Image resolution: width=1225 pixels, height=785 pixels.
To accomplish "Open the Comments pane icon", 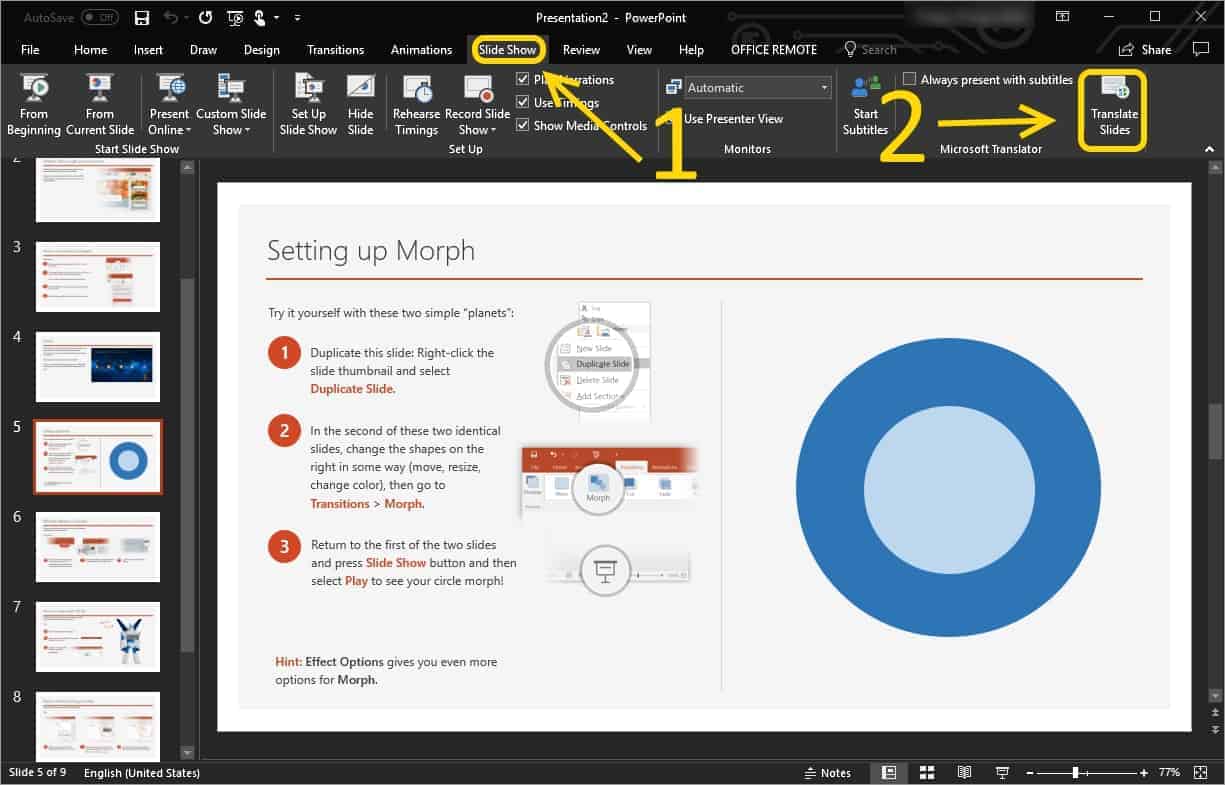I will 1200,49.
